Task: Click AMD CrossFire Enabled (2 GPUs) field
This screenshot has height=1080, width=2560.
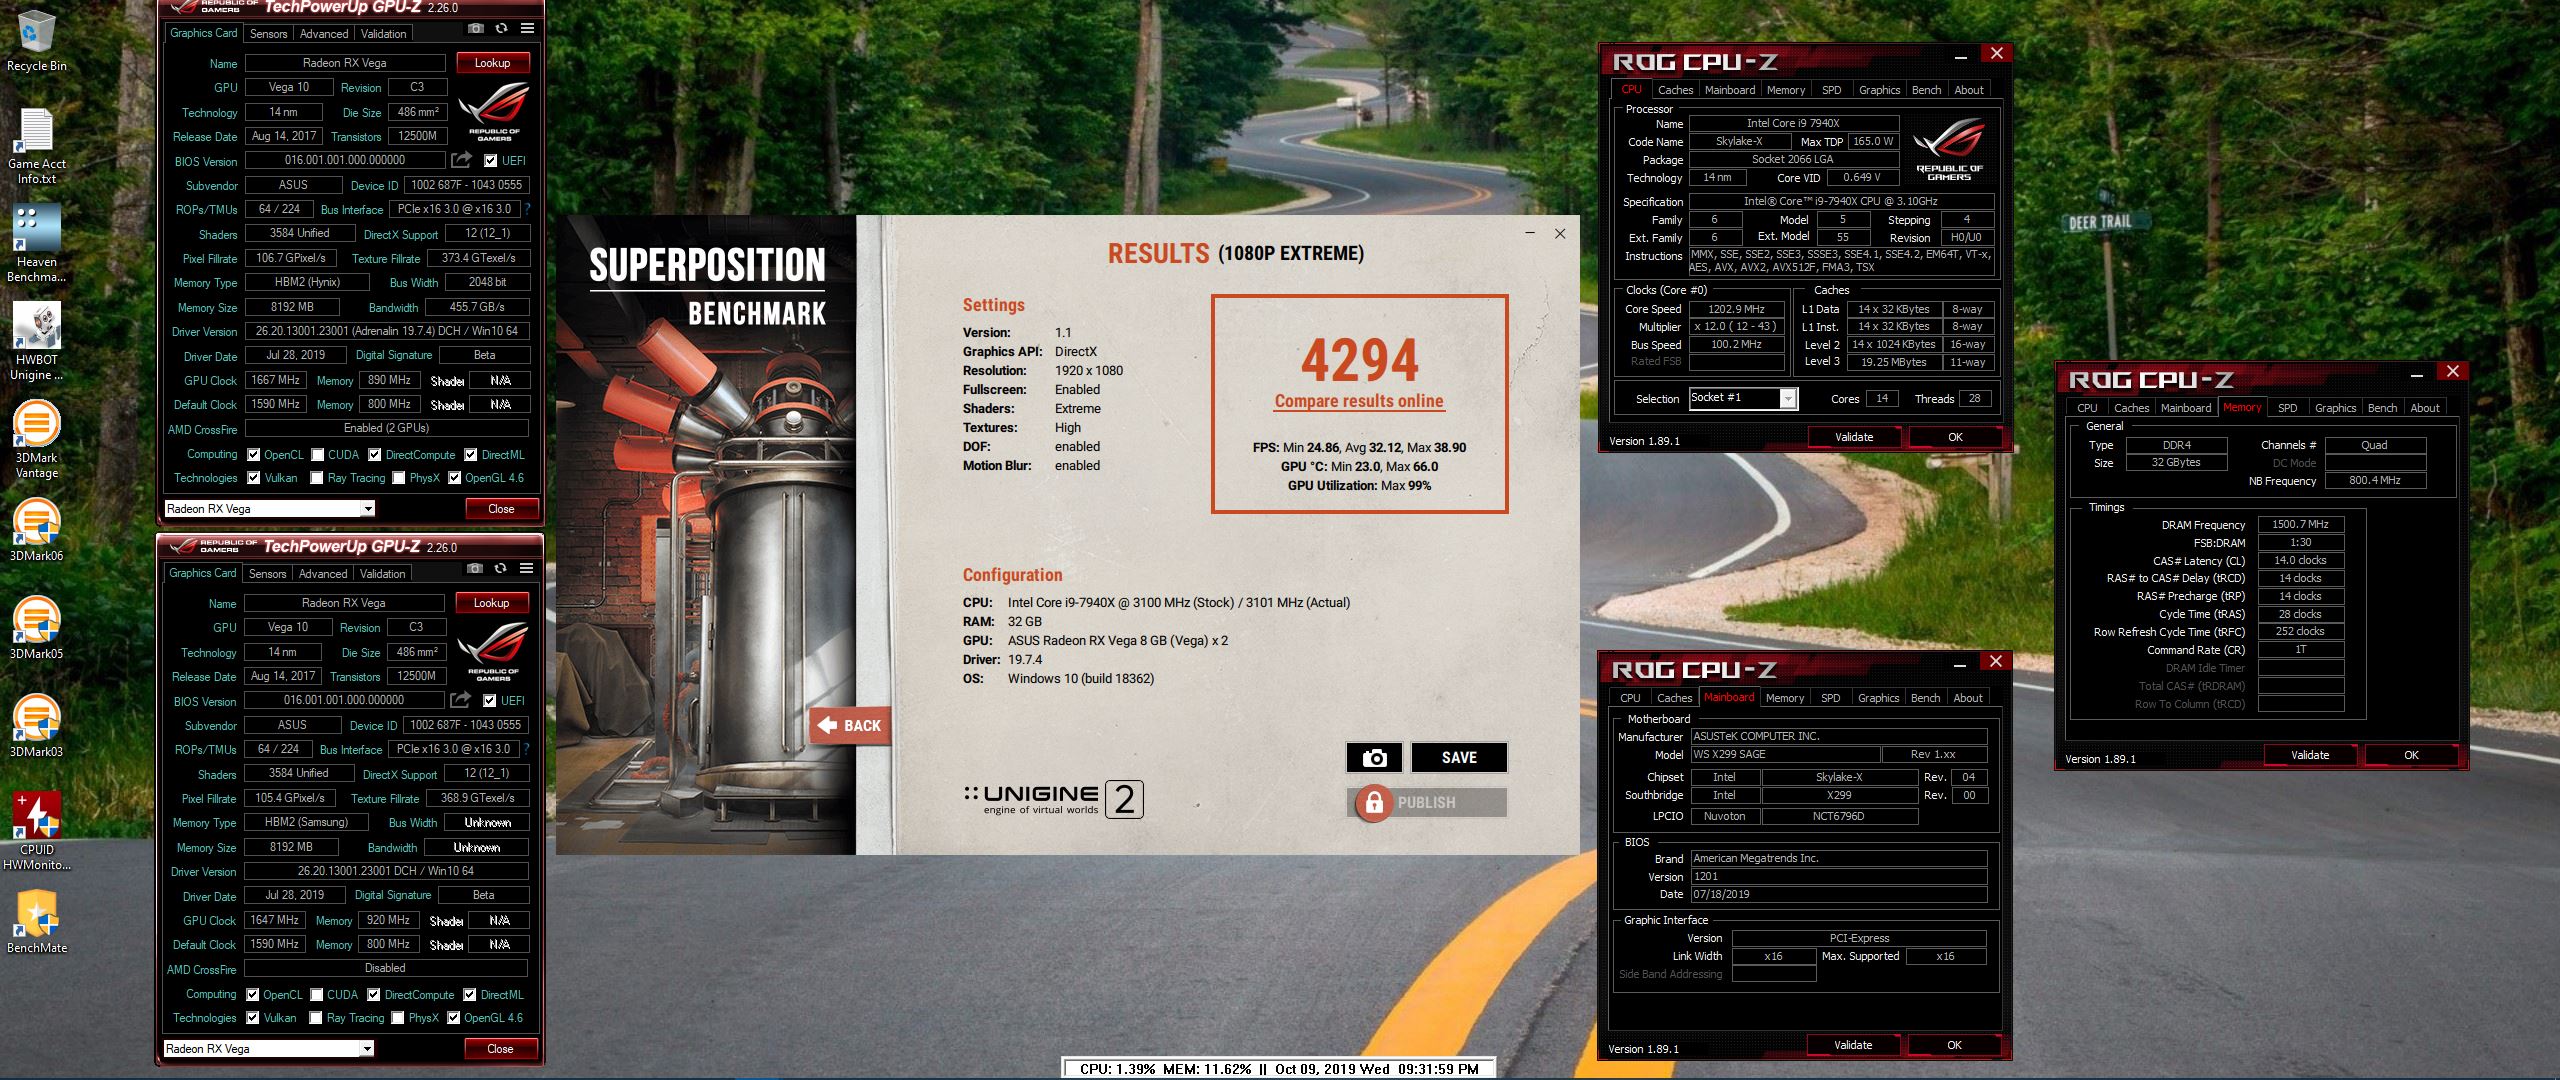Action: click(x=386, y=428)
